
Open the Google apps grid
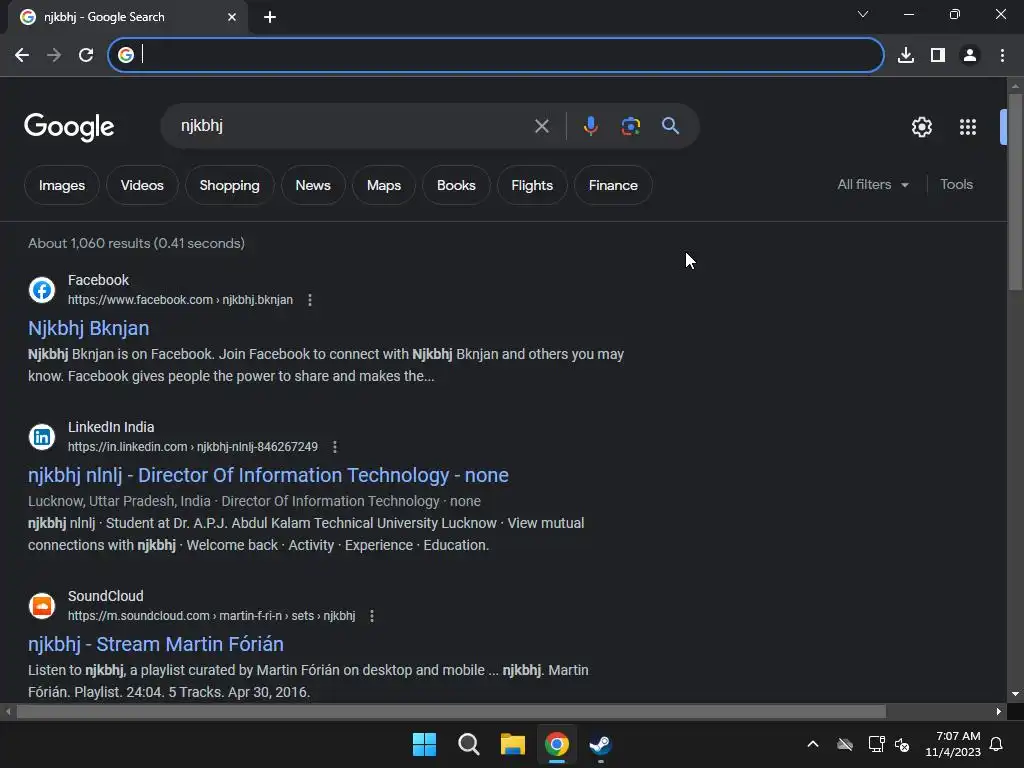pyautogui.click(x=968, y=127)
